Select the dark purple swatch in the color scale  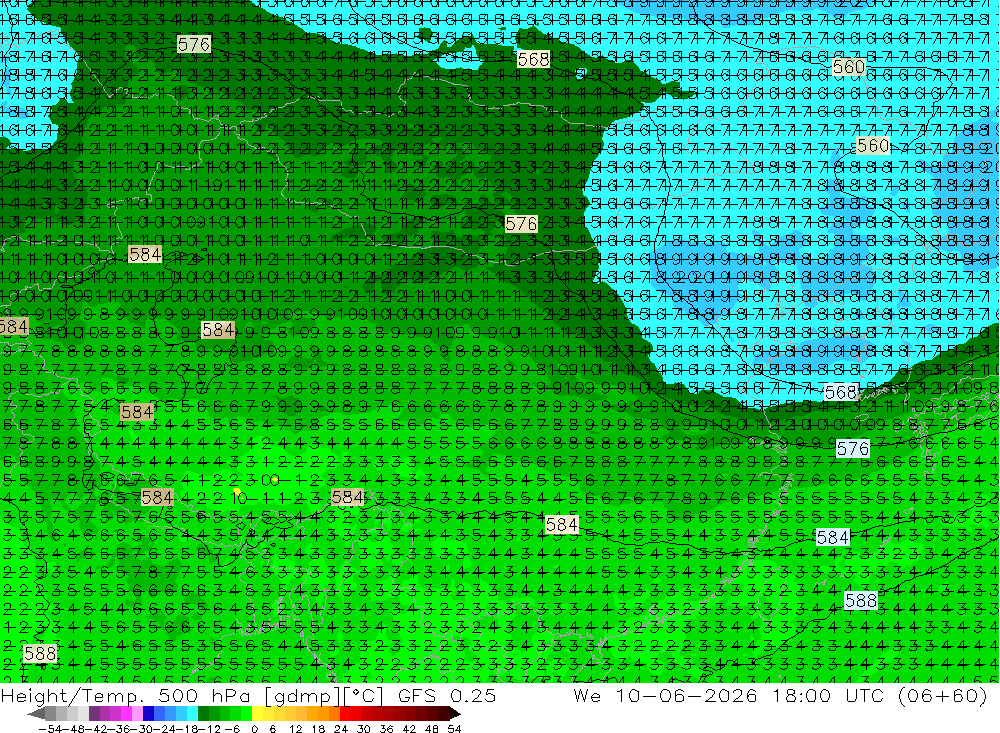coord(94,714)
